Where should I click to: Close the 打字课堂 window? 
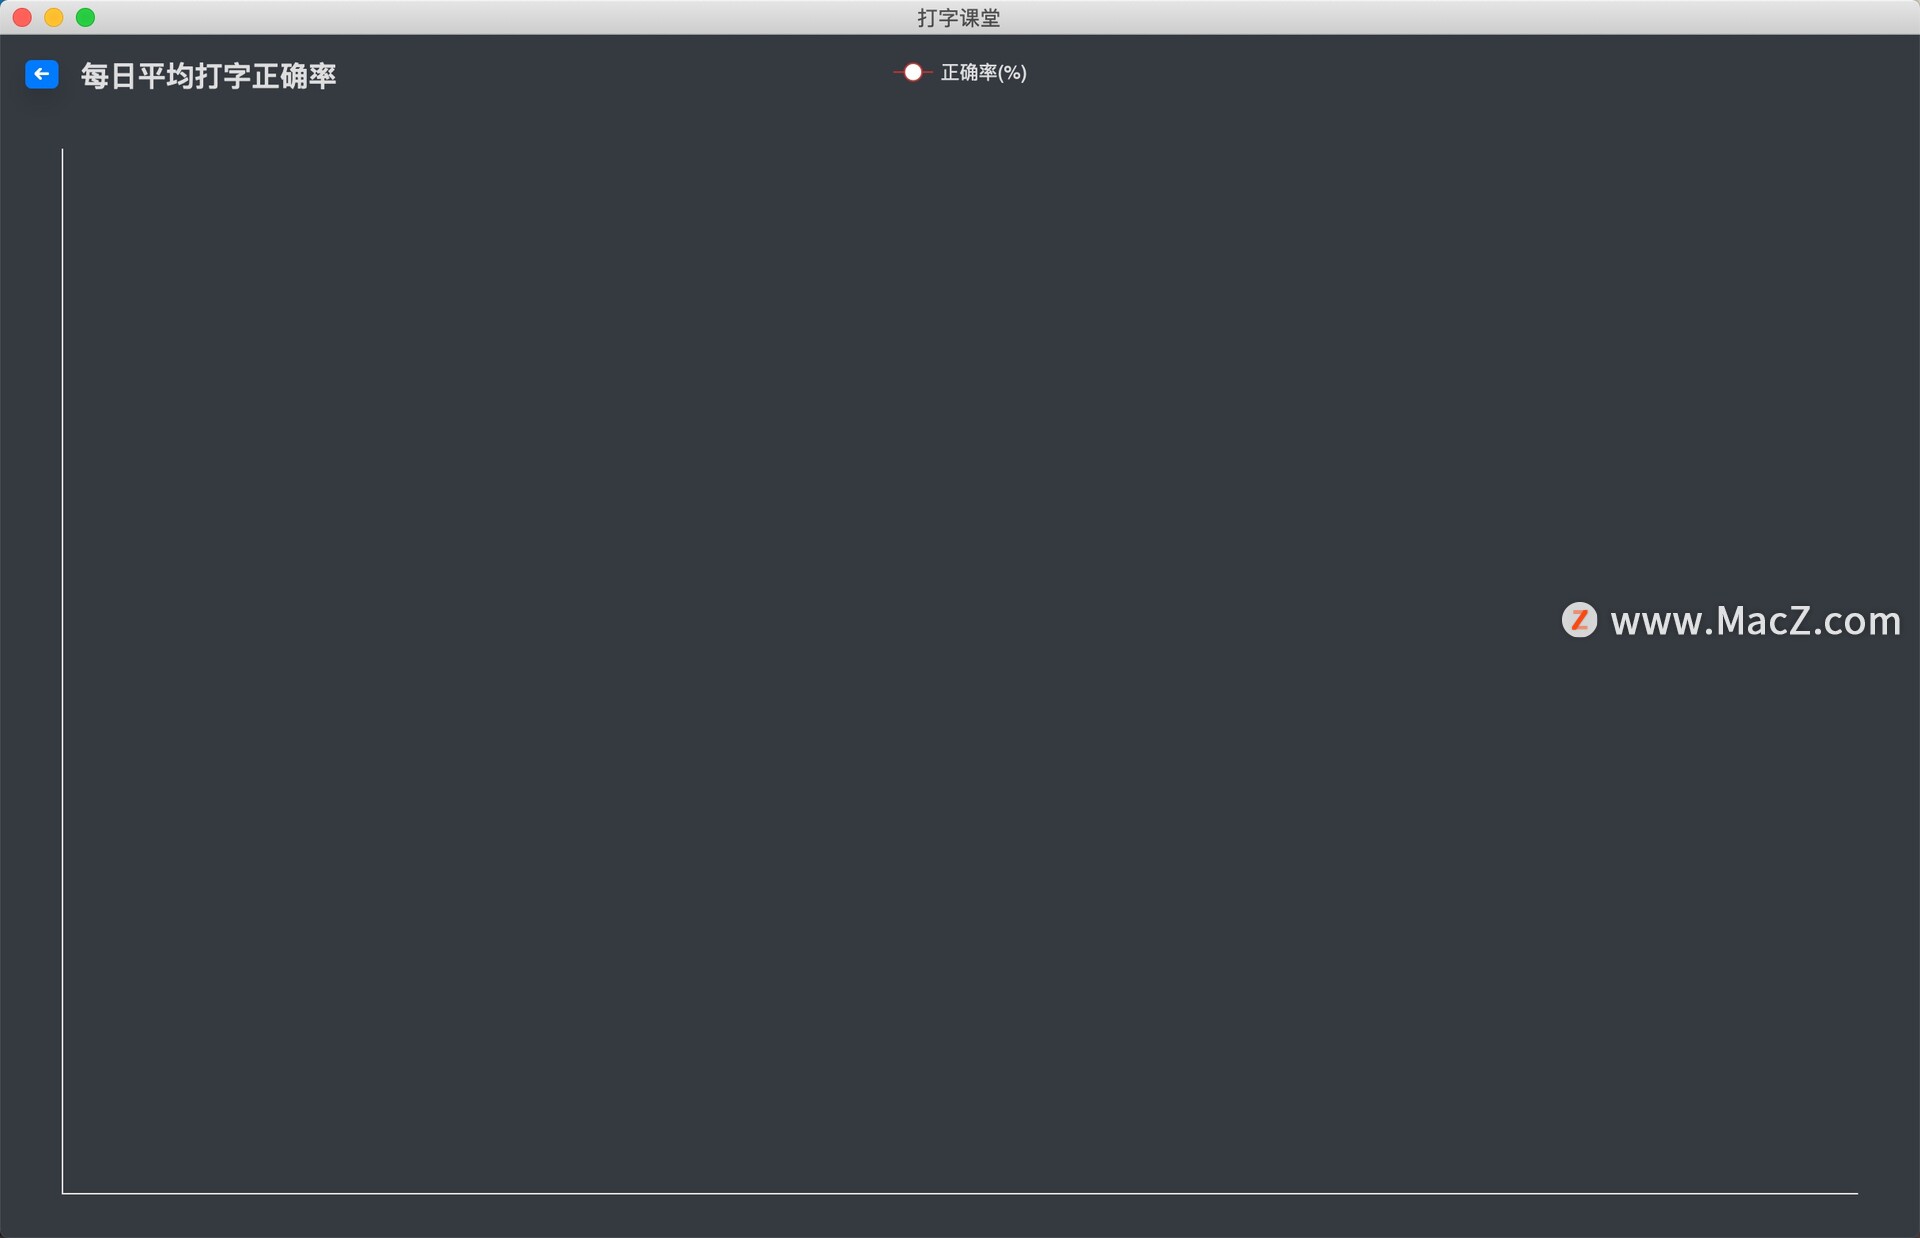point(22,17)
